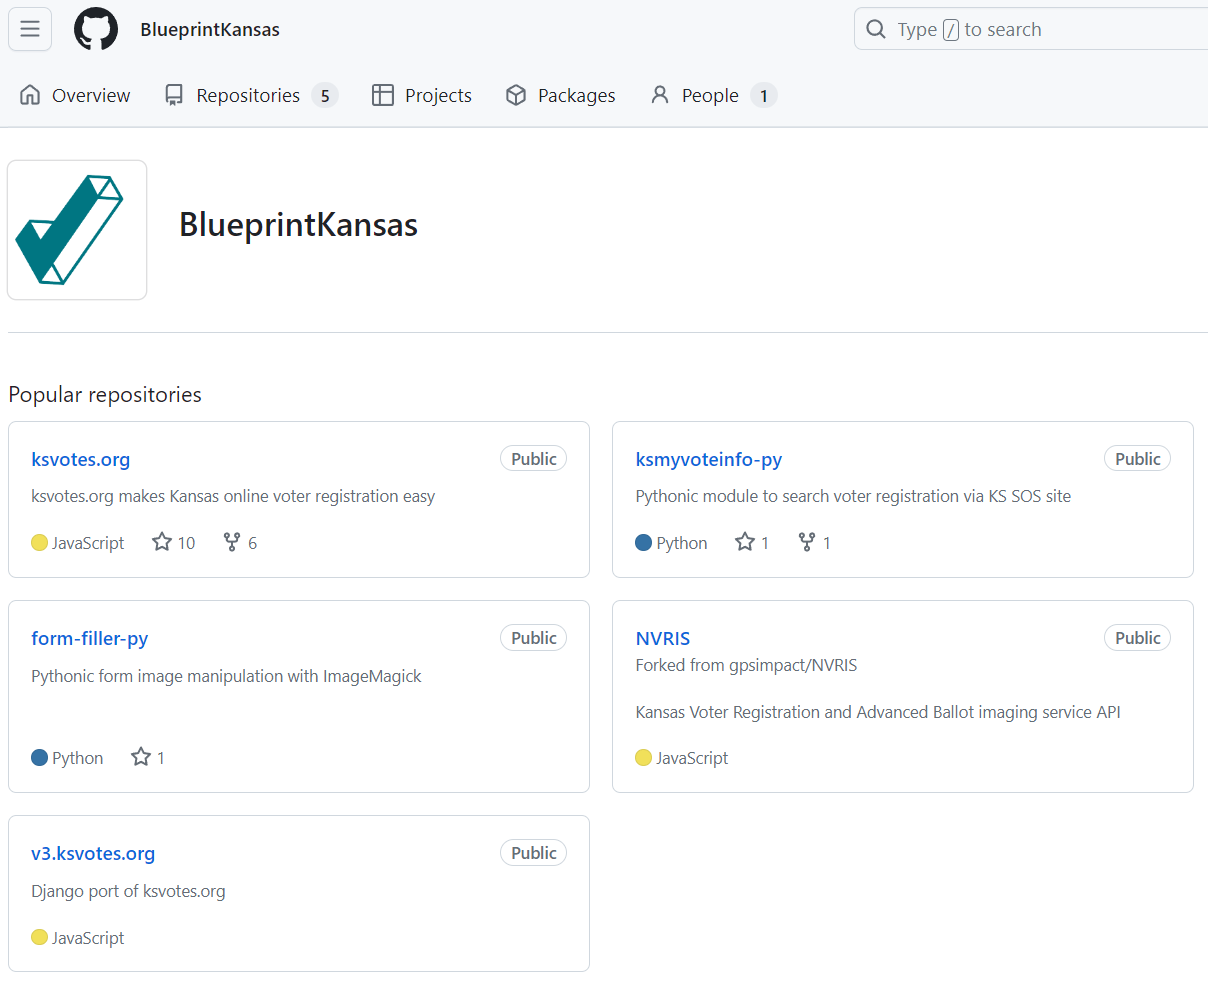
Task: Open the Overview tab
Action: (75, 95)
